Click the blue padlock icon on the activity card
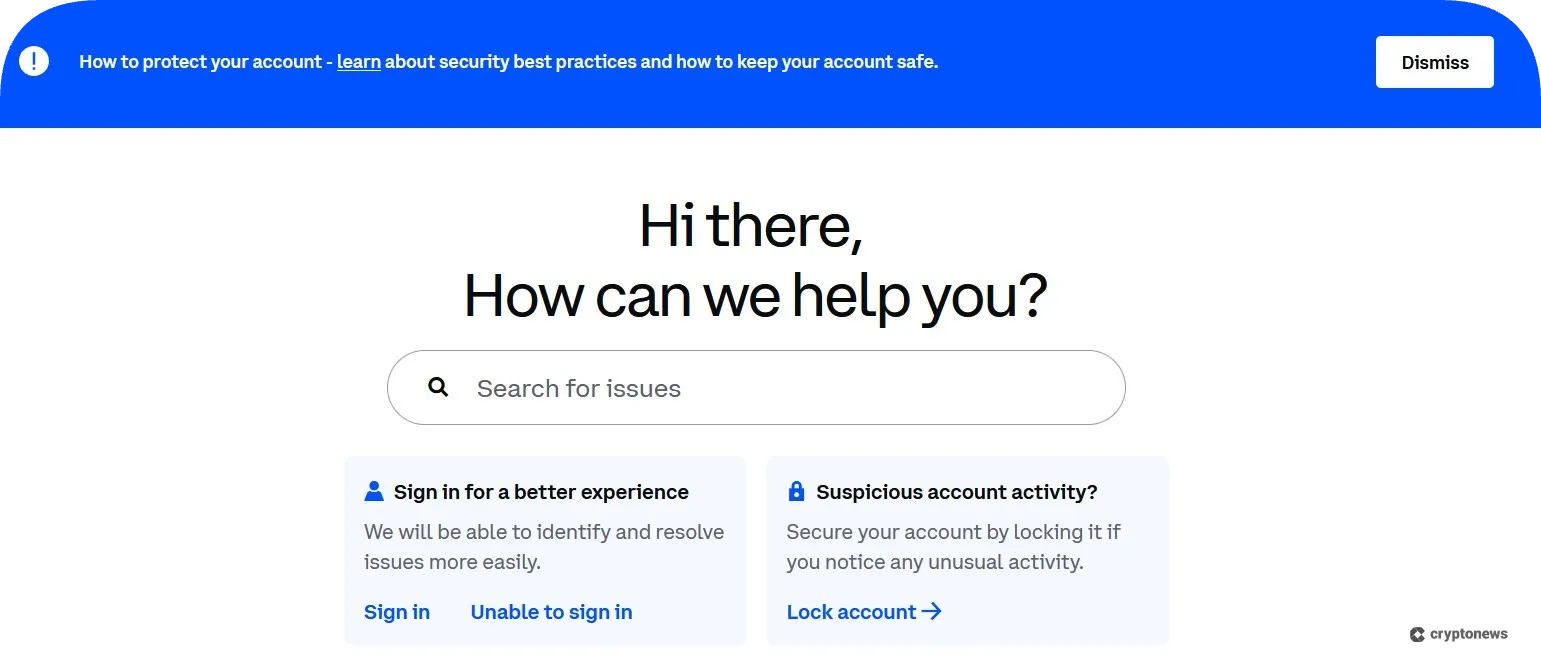Image resolution: width=1541 pixels, height=672 pixels. coord(796,490)
